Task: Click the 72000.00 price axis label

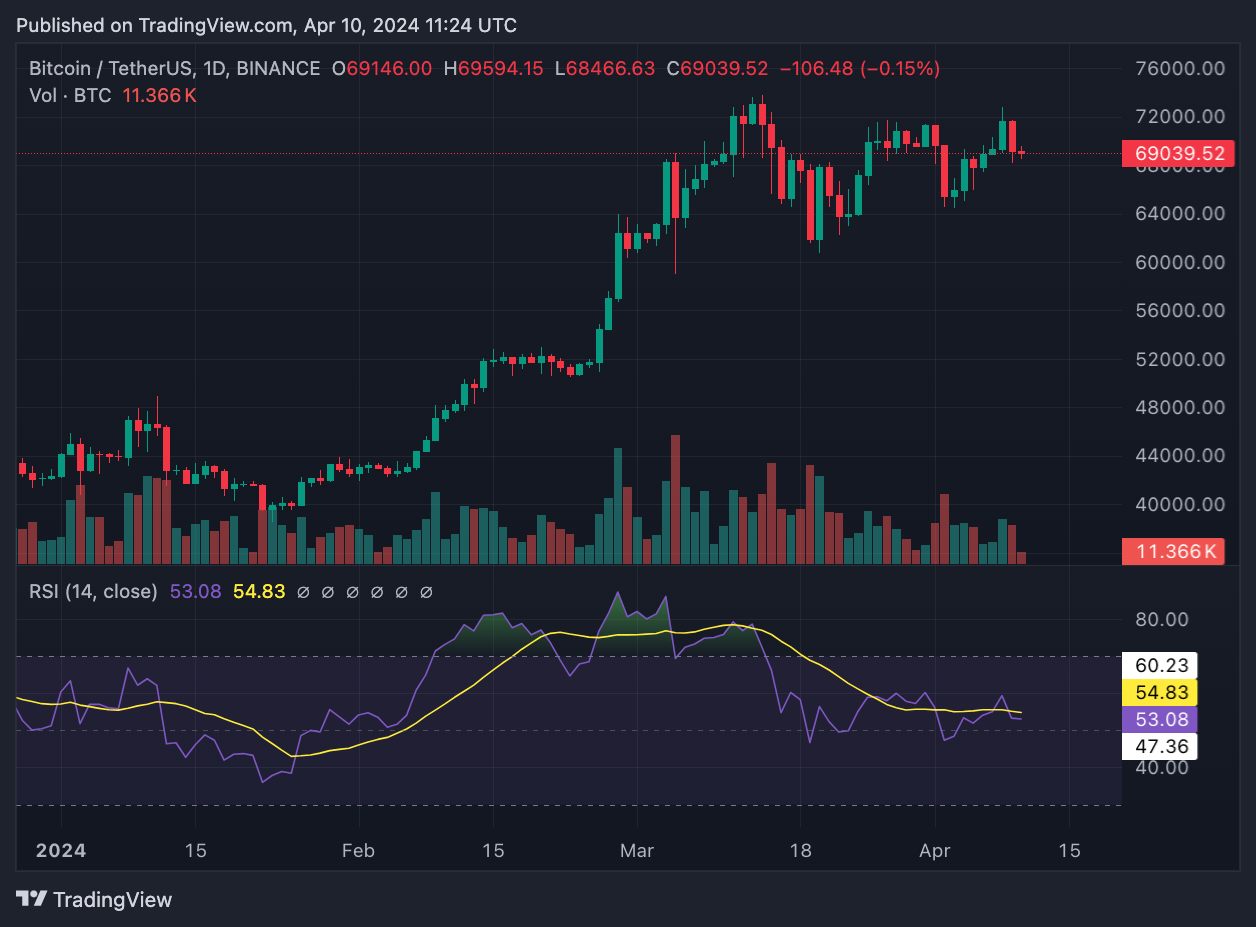Action: click(x=1179, y=116)
